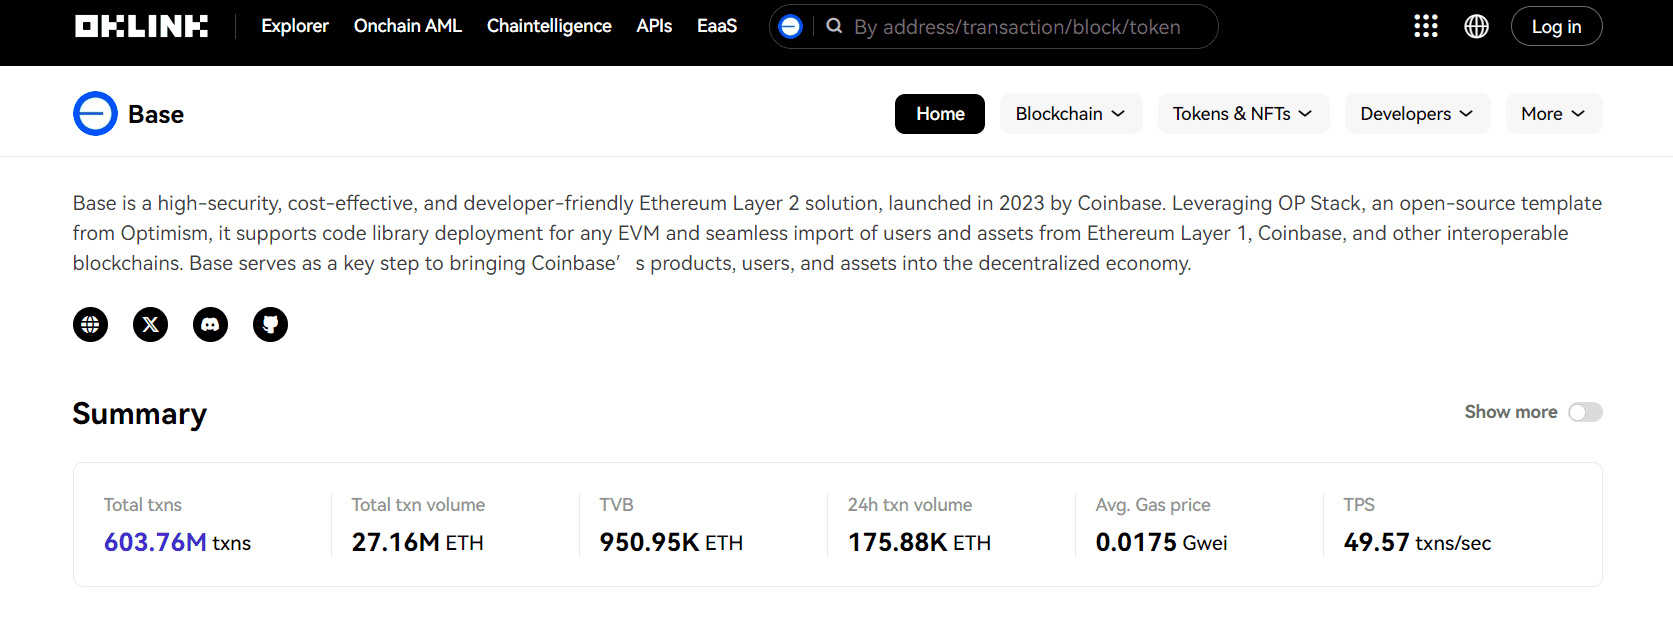
Task: Click the Total txns label
Action: [x=143, y=505]
